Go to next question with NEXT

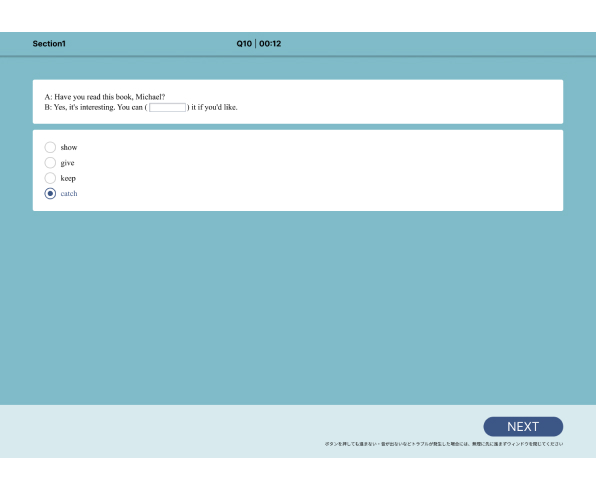(523, 427)
